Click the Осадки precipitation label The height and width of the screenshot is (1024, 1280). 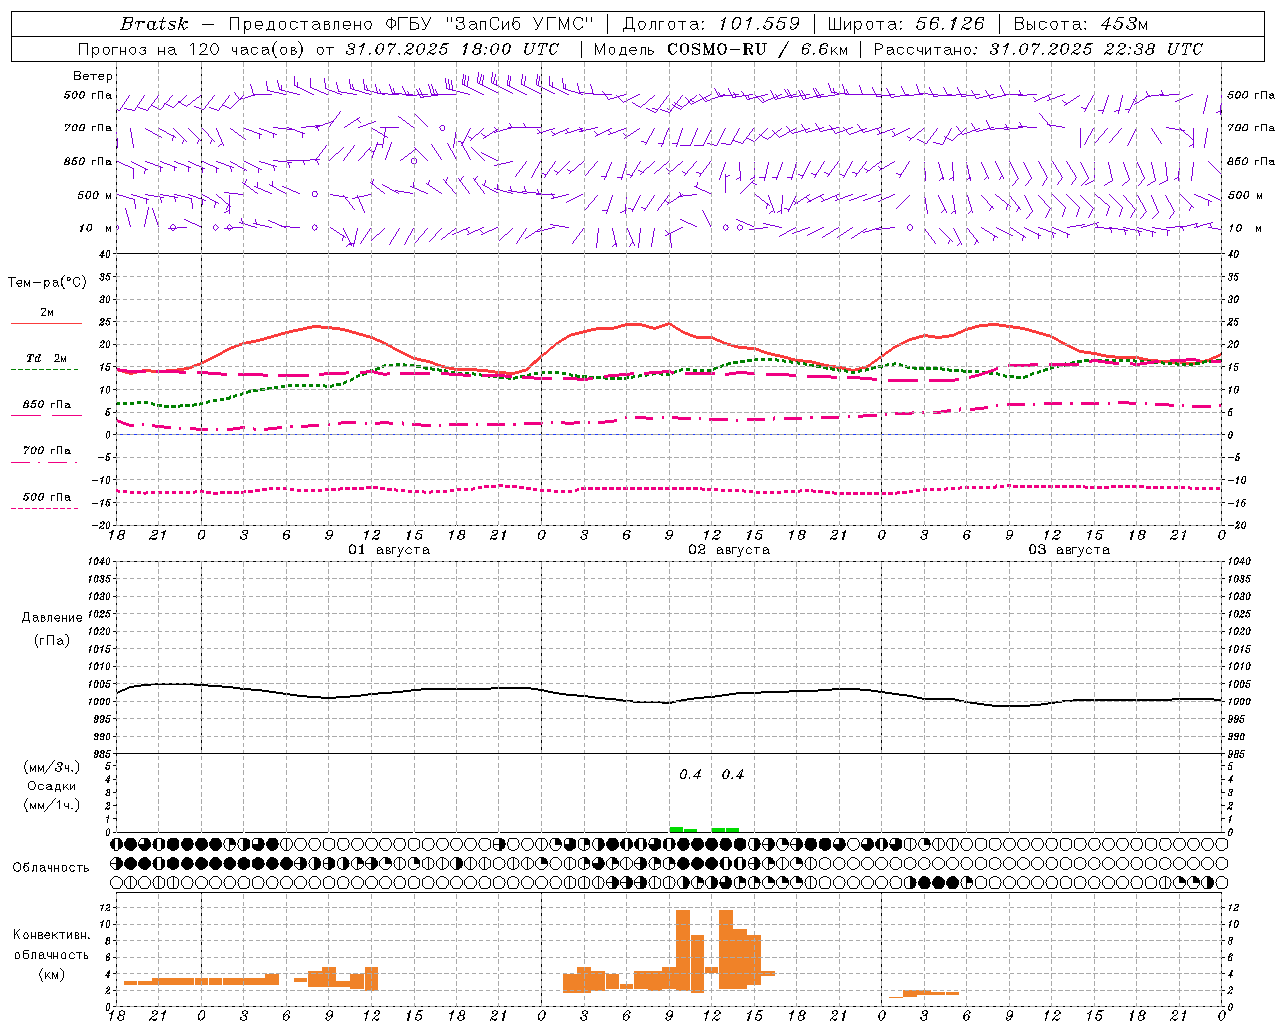52,786
